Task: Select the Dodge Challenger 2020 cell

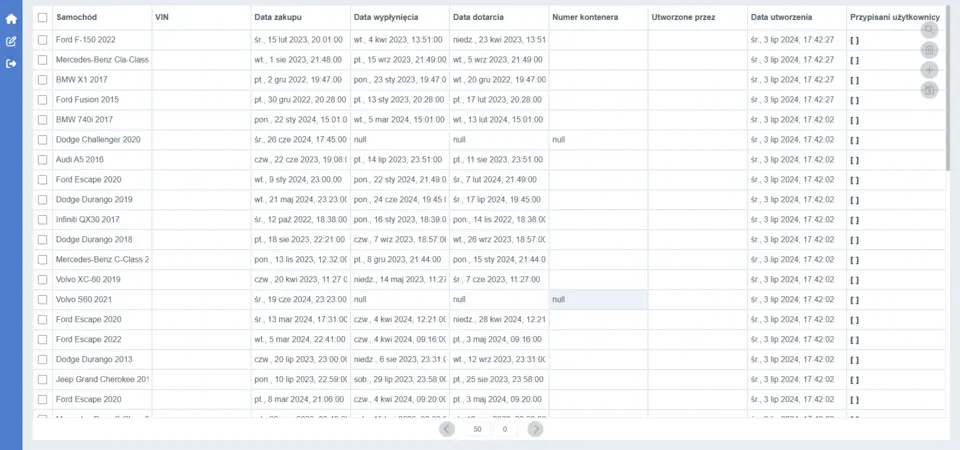Action: [100, 140]
